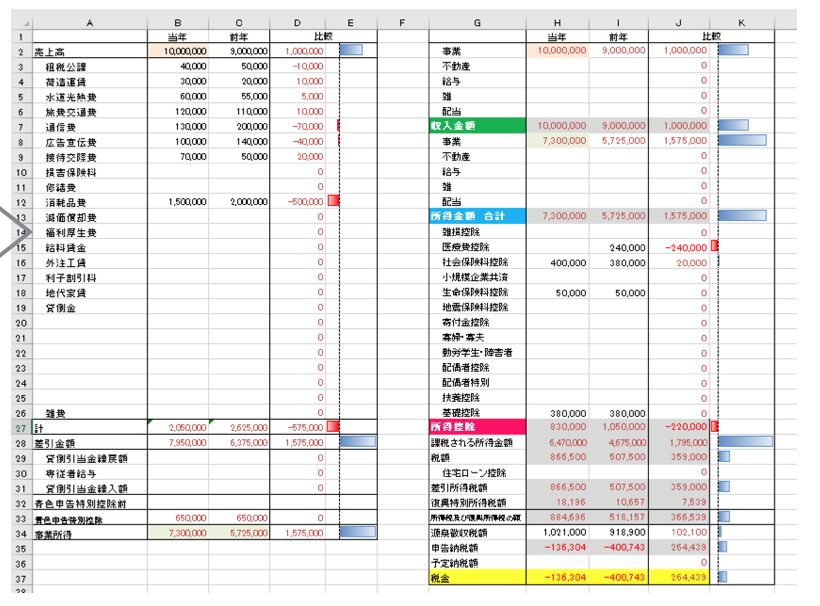820x606 pixels.
Task: Click the 復興特別所得税額 label cell
Action: (477, 502)
